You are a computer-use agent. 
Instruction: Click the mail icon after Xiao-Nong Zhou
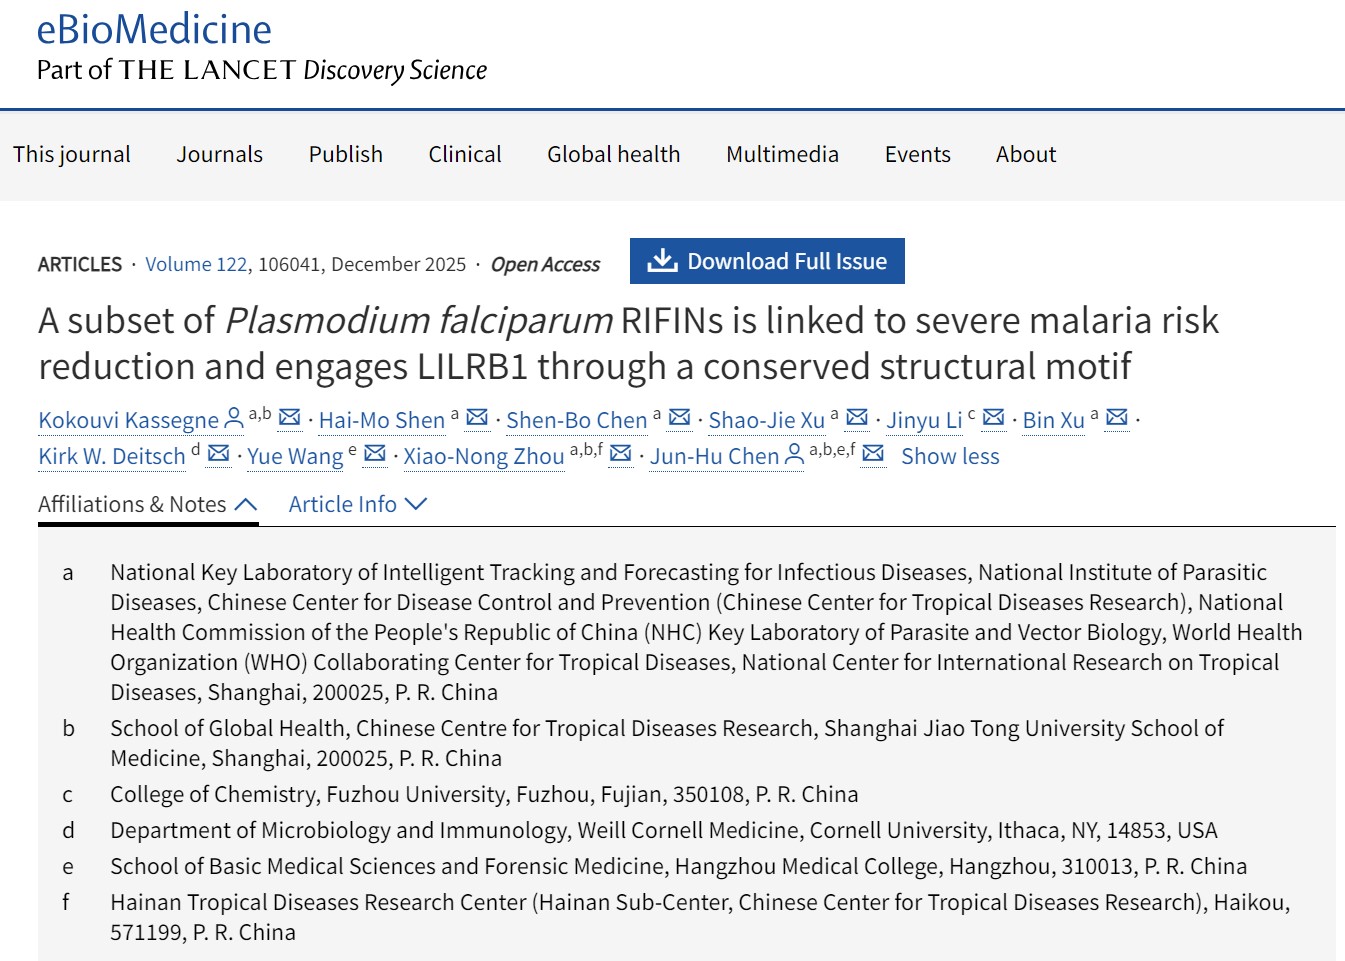click(620, 454)
